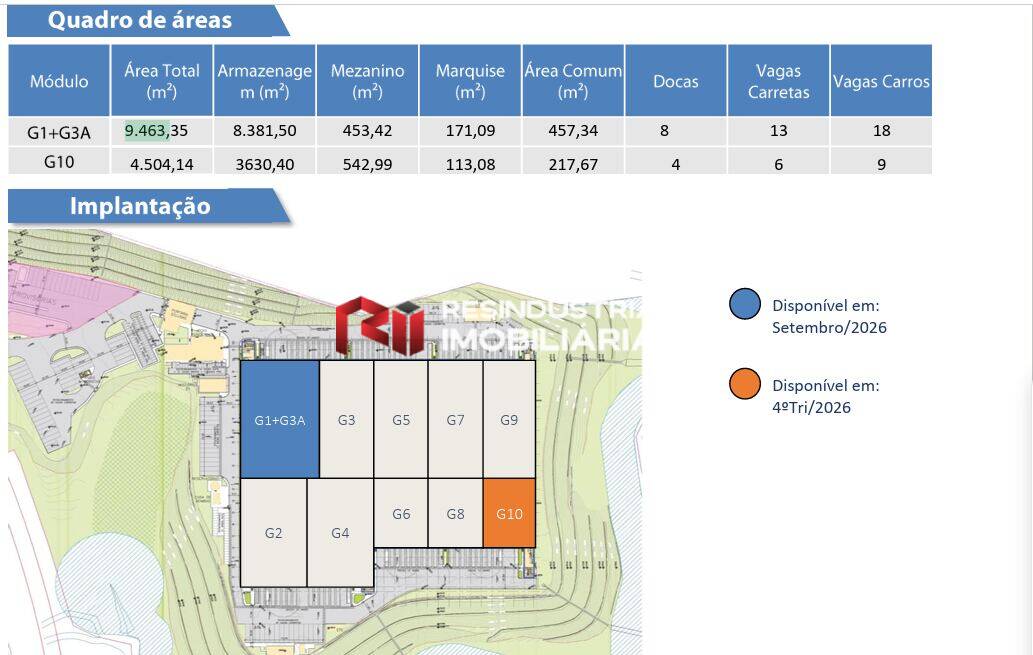1033x655 pixels.
Task: Click the Disponível em: 4ºTri/2026 legend text
Action: [x=825, y=396]
